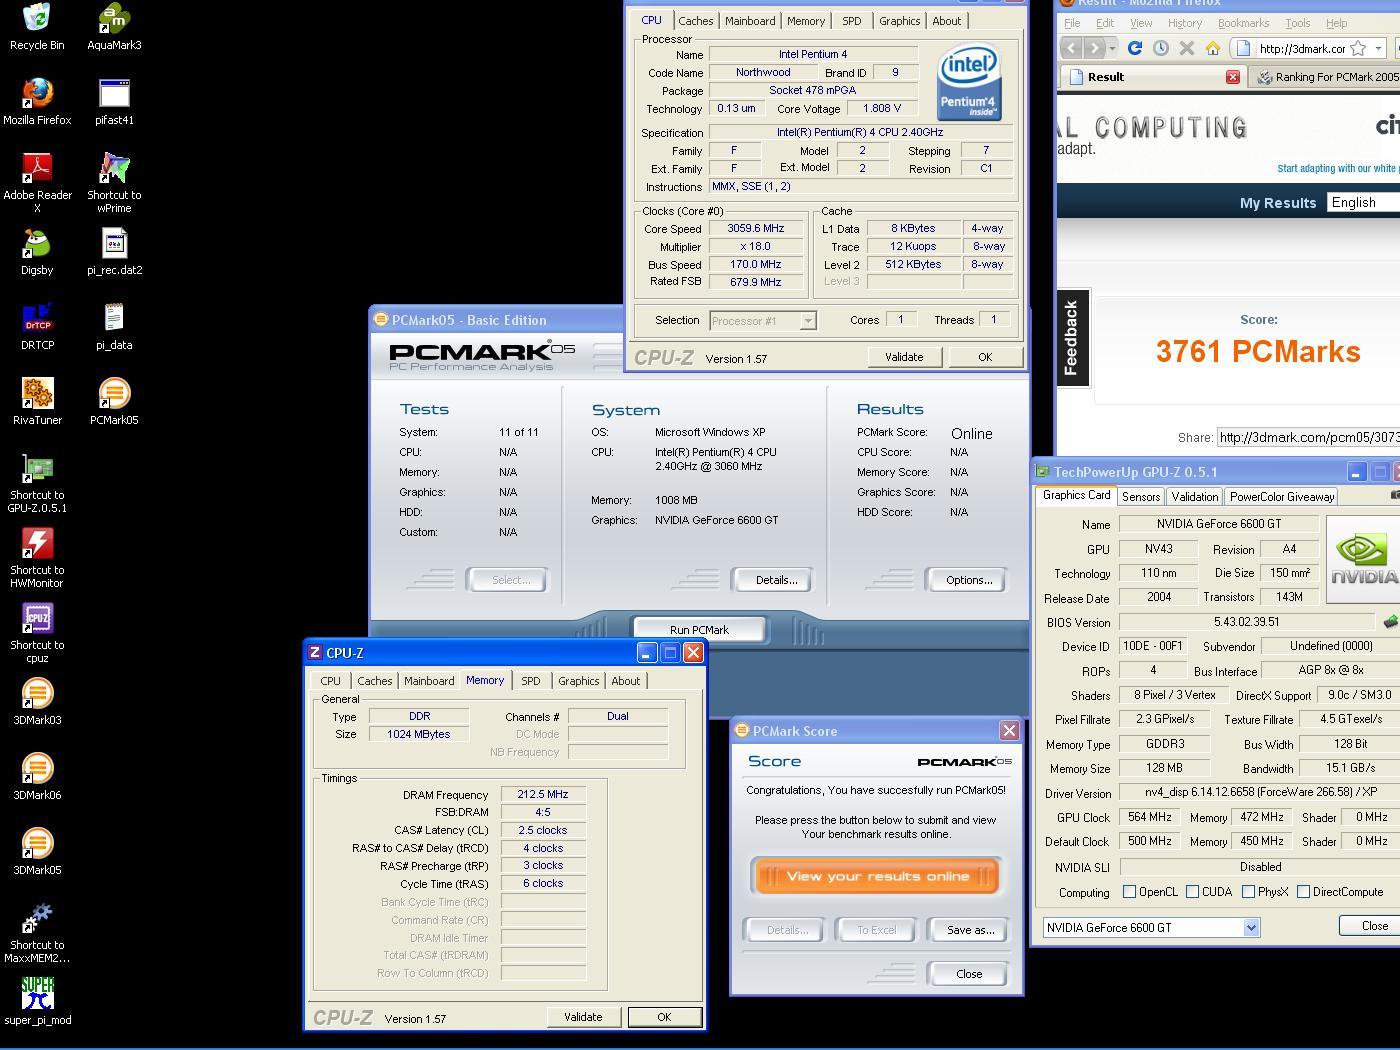Viewport: 1400px width, 1050px height.
Task: Select Shortcut to MaxxMEM2 icon
Action: tap(37, 933)
